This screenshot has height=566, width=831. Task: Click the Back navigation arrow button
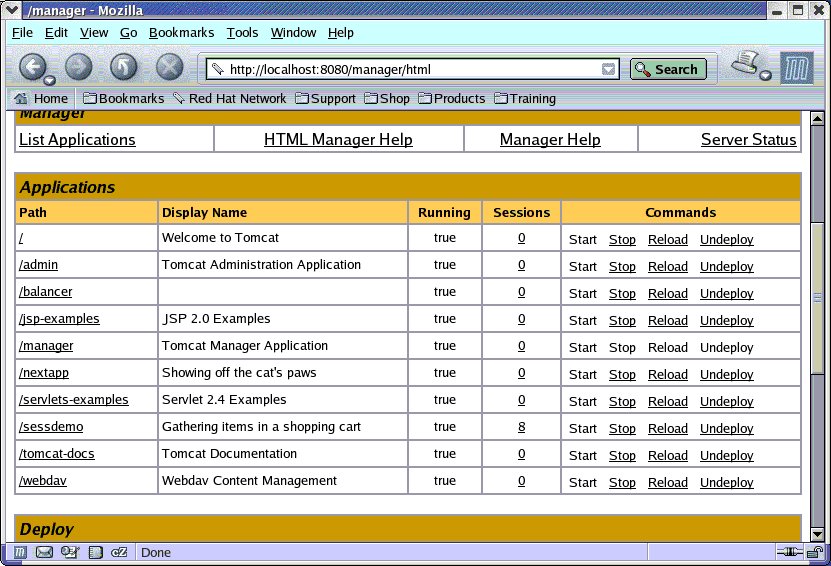tap(32, 67)
